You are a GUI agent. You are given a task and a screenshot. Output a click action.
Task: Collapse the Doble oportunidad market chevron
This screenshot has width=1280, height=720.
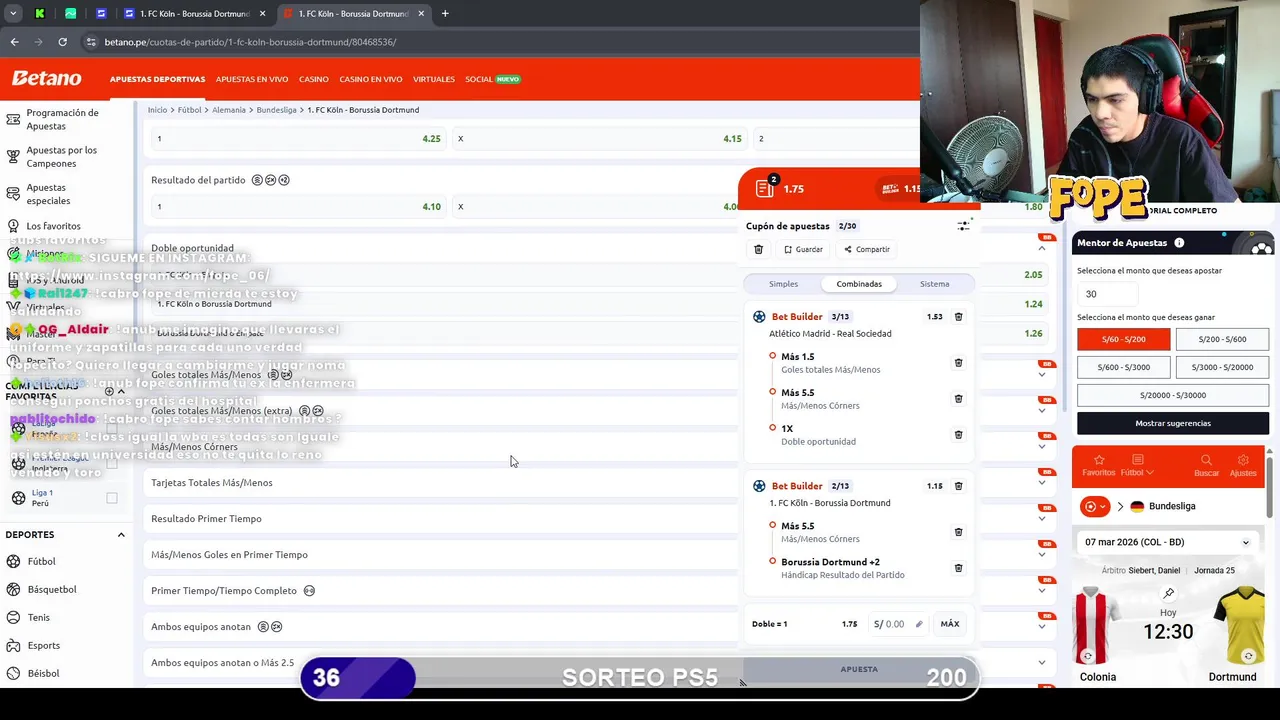1042,248
